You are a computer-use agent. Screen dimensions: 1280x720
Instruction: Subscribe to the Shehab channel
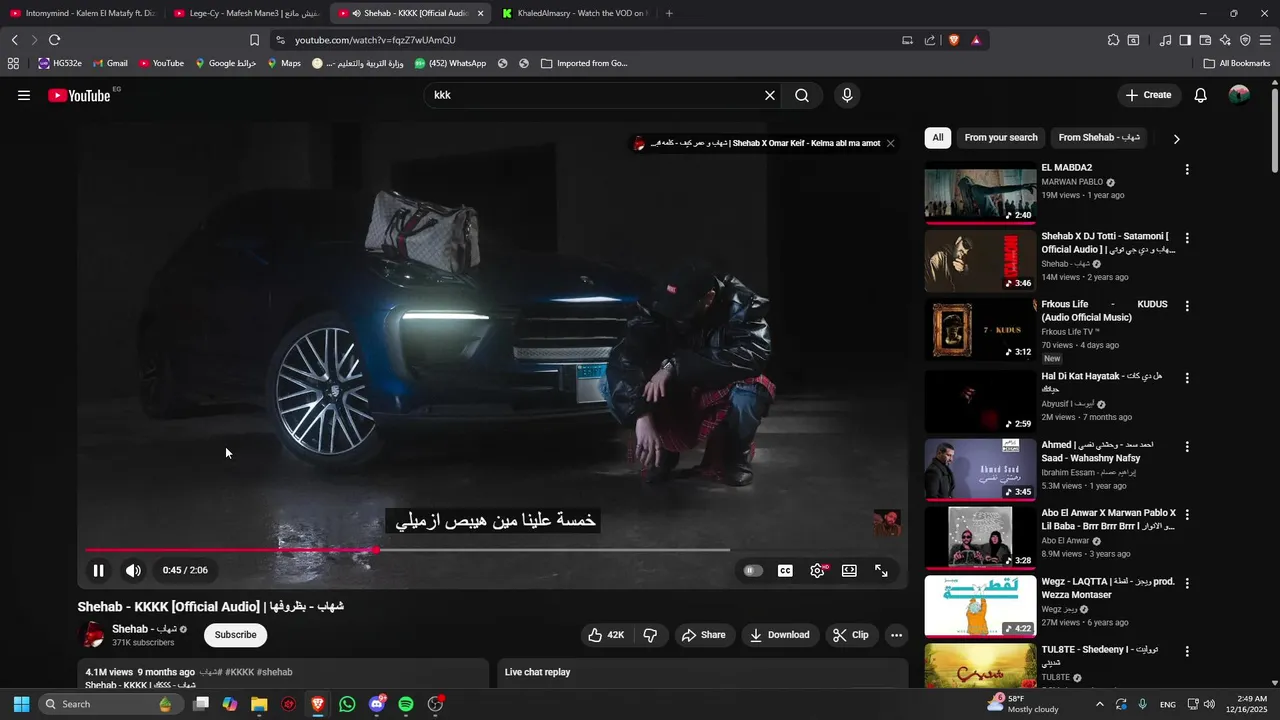(235, 635)
